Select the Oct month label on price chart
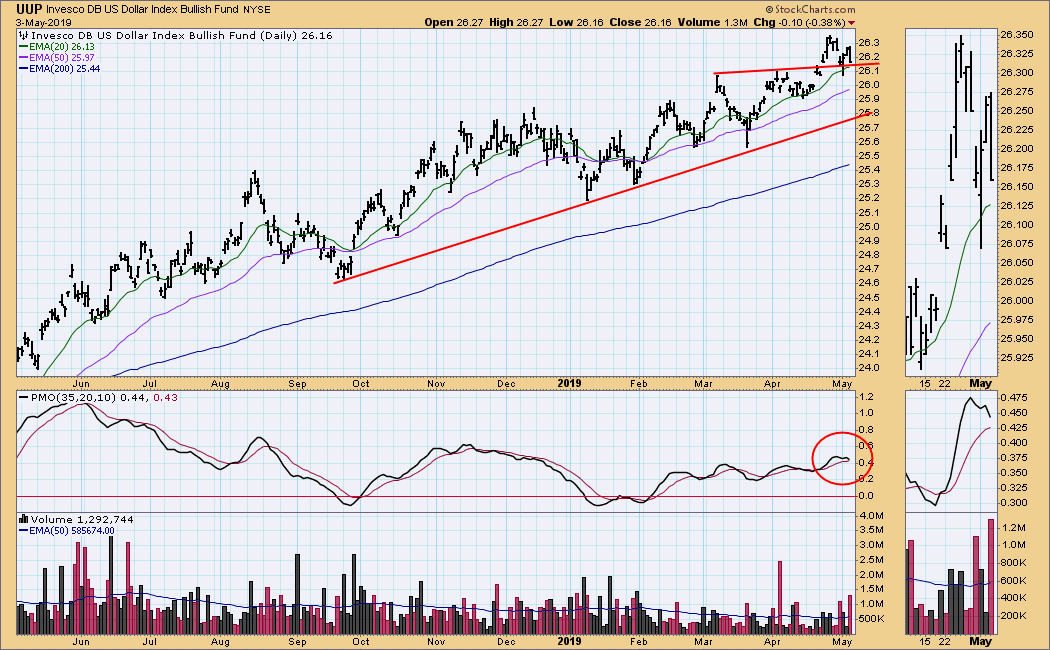Image resolution: width=1050 pixels, height=650 pixels. click(x=360, y=382)
